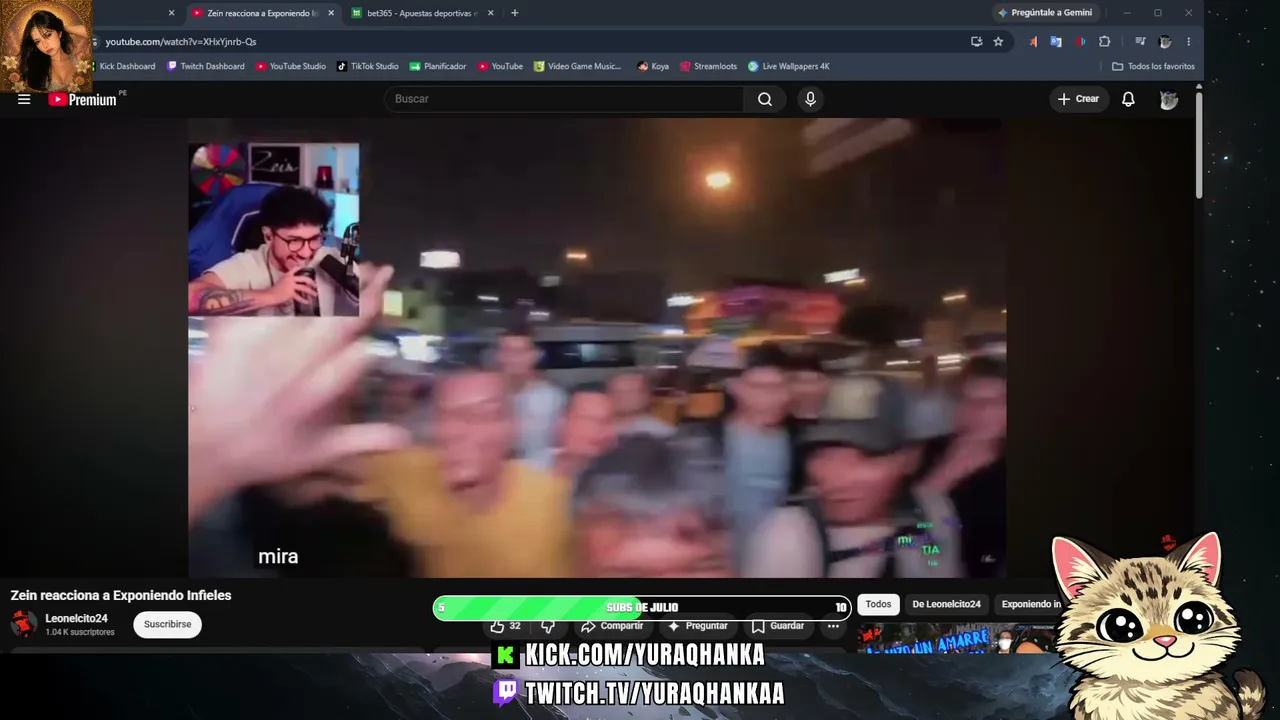Open the YouTube bookmark

click(500, 66)
